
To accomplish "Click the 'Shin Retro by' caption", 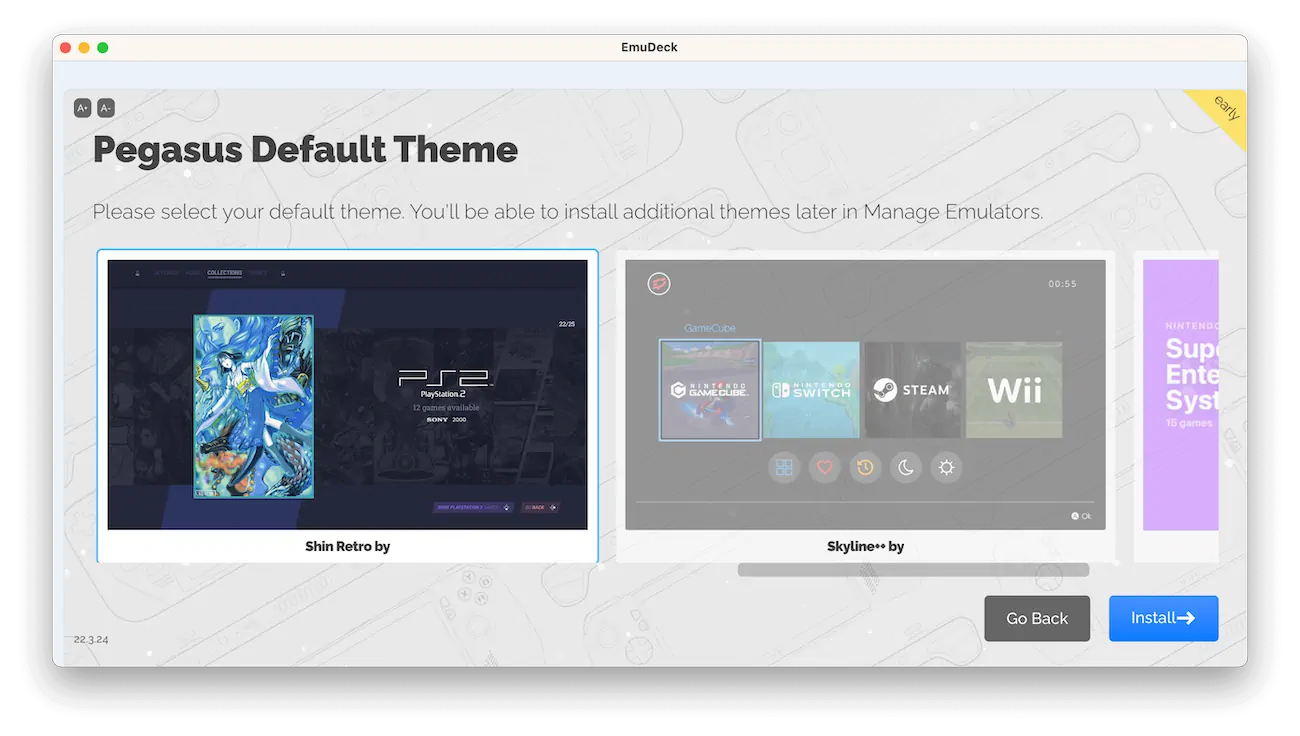I will 347,546.
